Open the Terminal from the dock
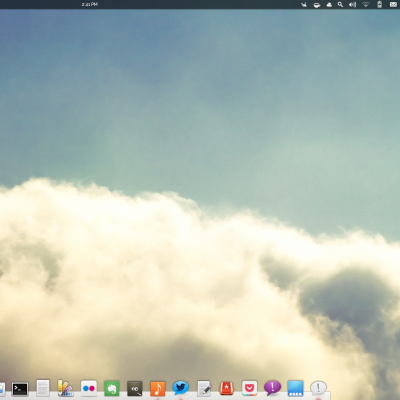Viewport: 400px width, 400px height. 20,389
